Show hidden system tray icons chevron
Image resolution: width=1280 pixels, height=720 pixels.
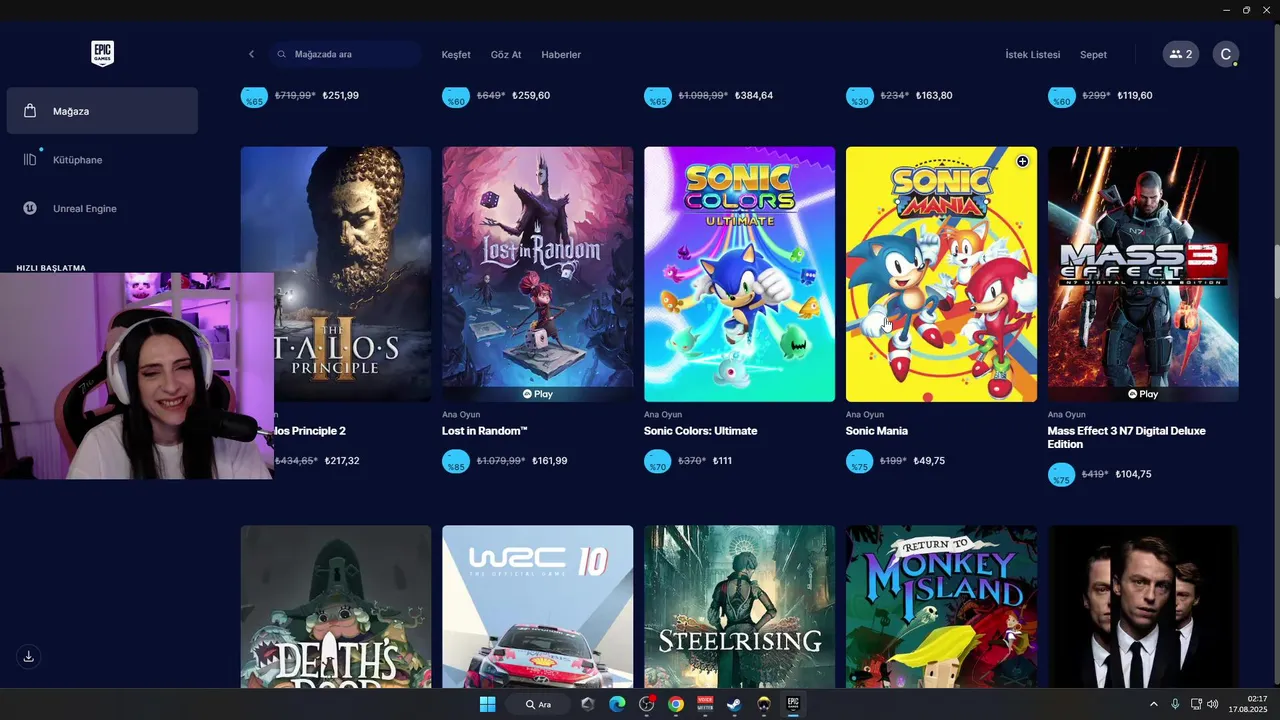click(x=1153, y=704)
